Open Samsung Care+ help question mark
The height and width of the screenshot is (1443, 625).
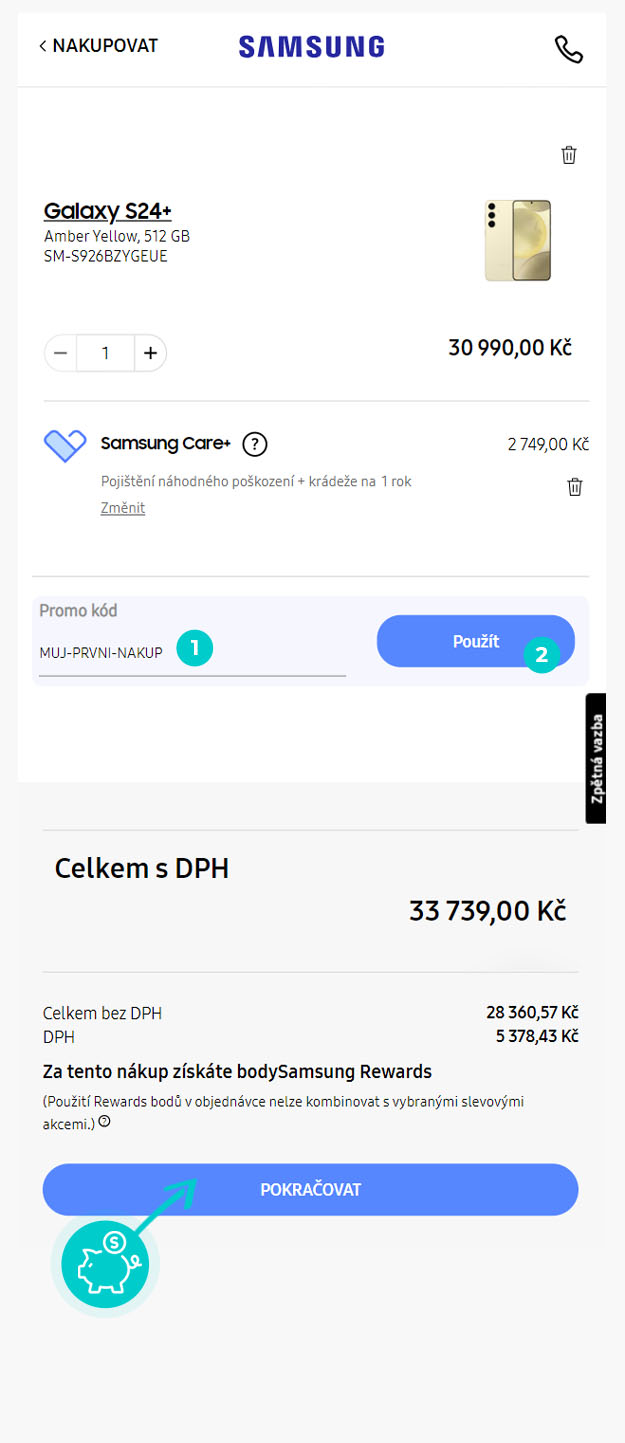click(255, 444)
